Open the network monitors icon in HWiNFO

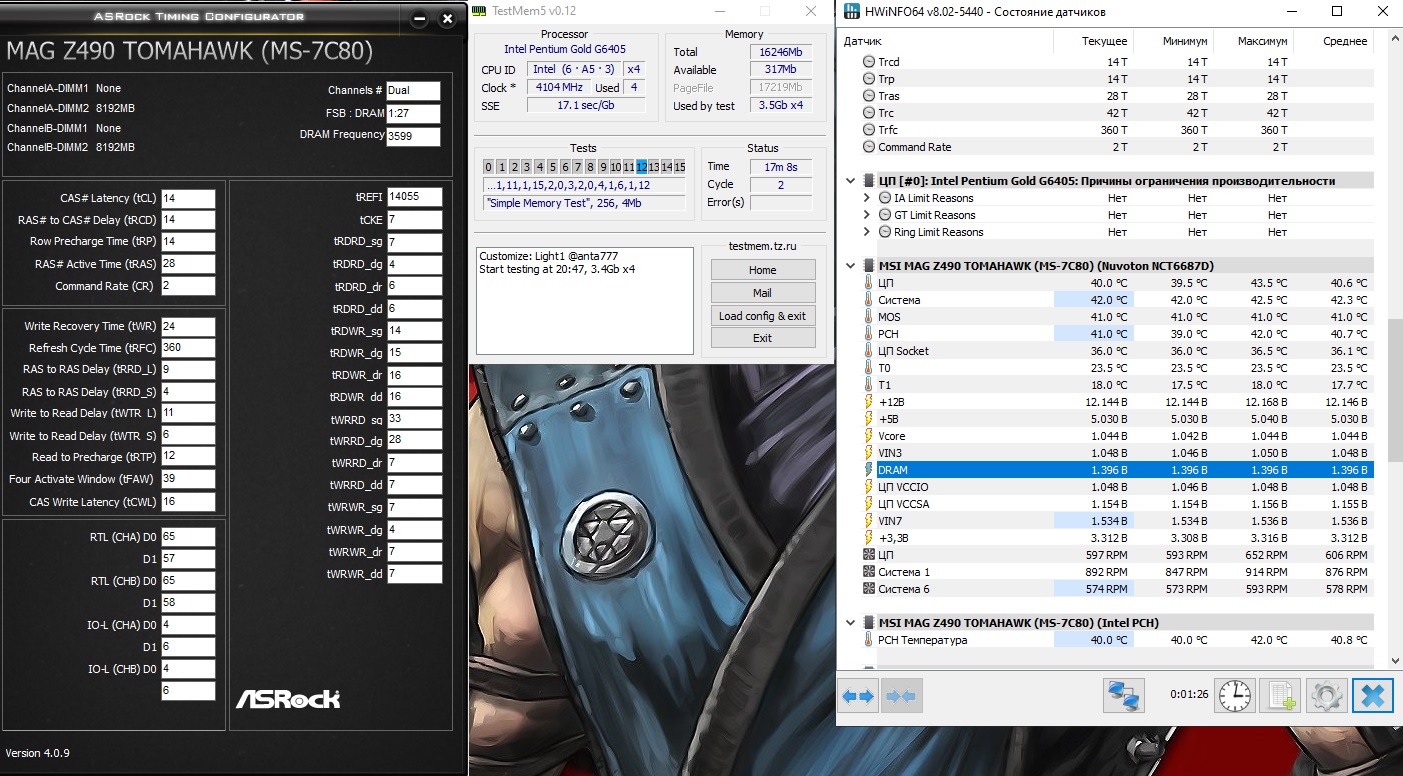pos(1124,695)
